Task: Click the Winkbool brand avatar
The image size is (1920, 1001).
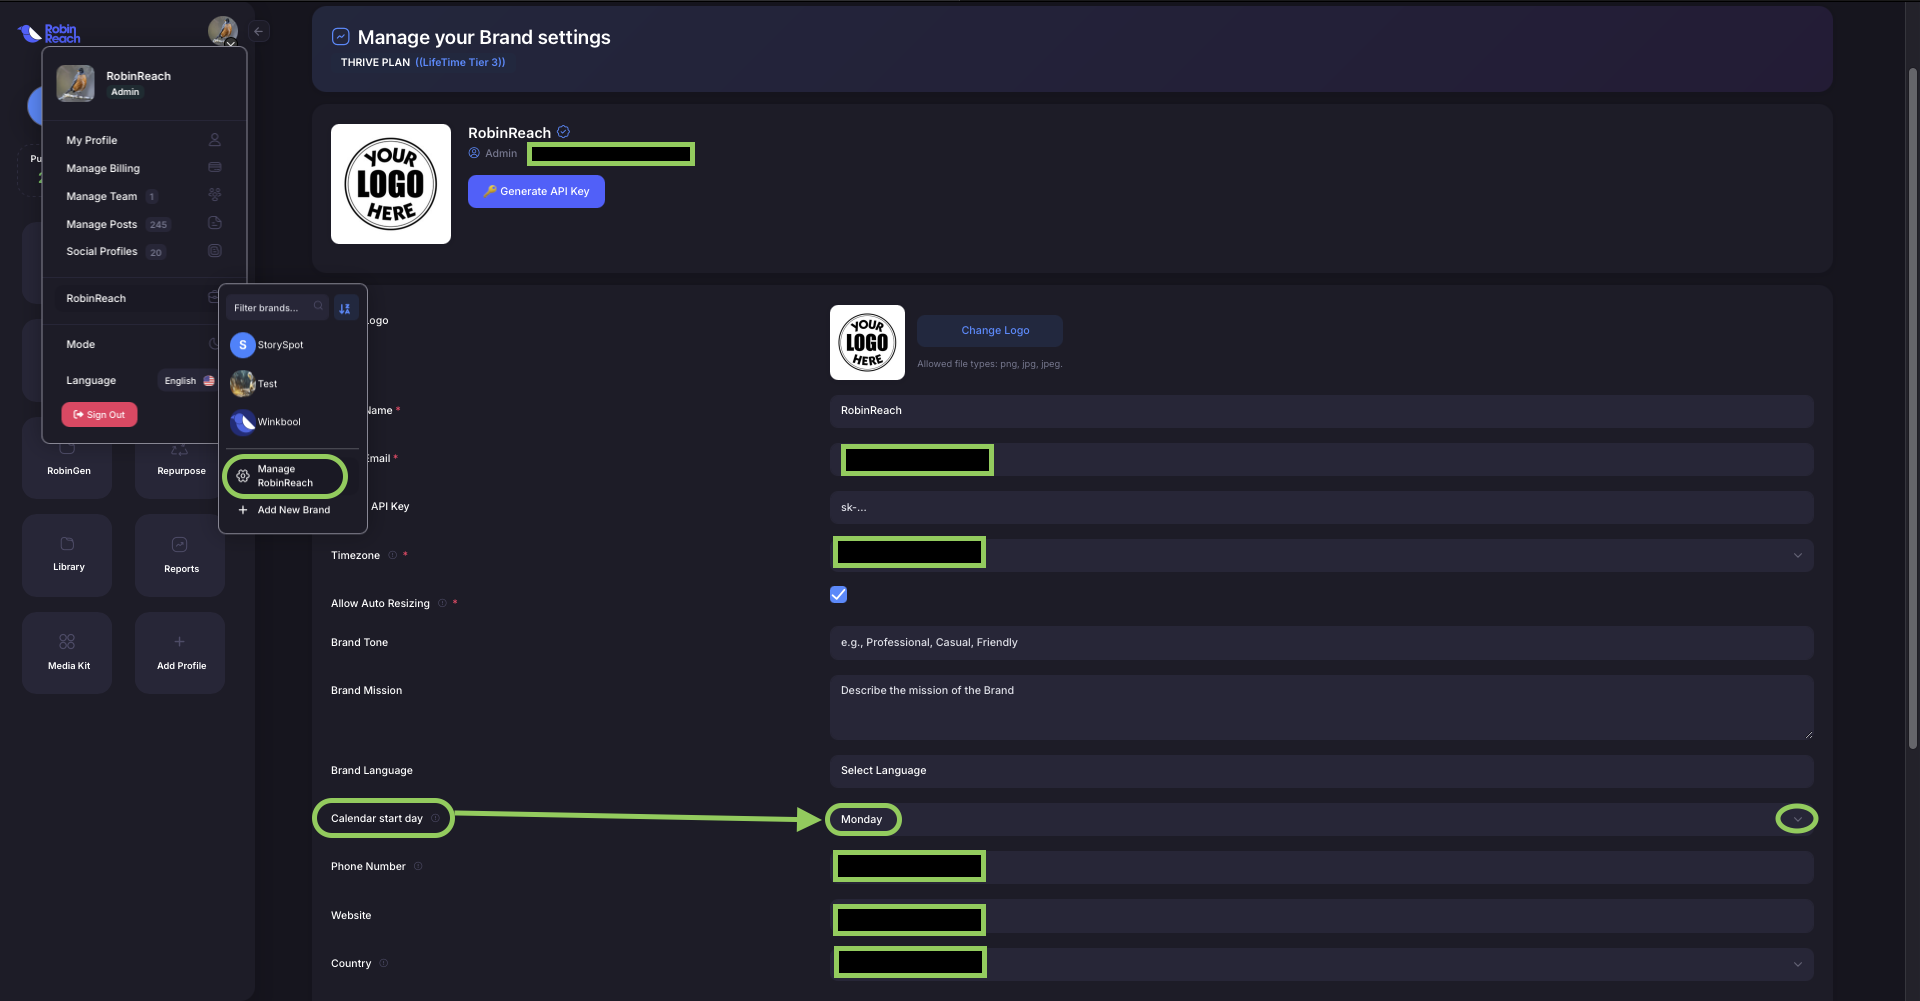Action: [242, 422]
